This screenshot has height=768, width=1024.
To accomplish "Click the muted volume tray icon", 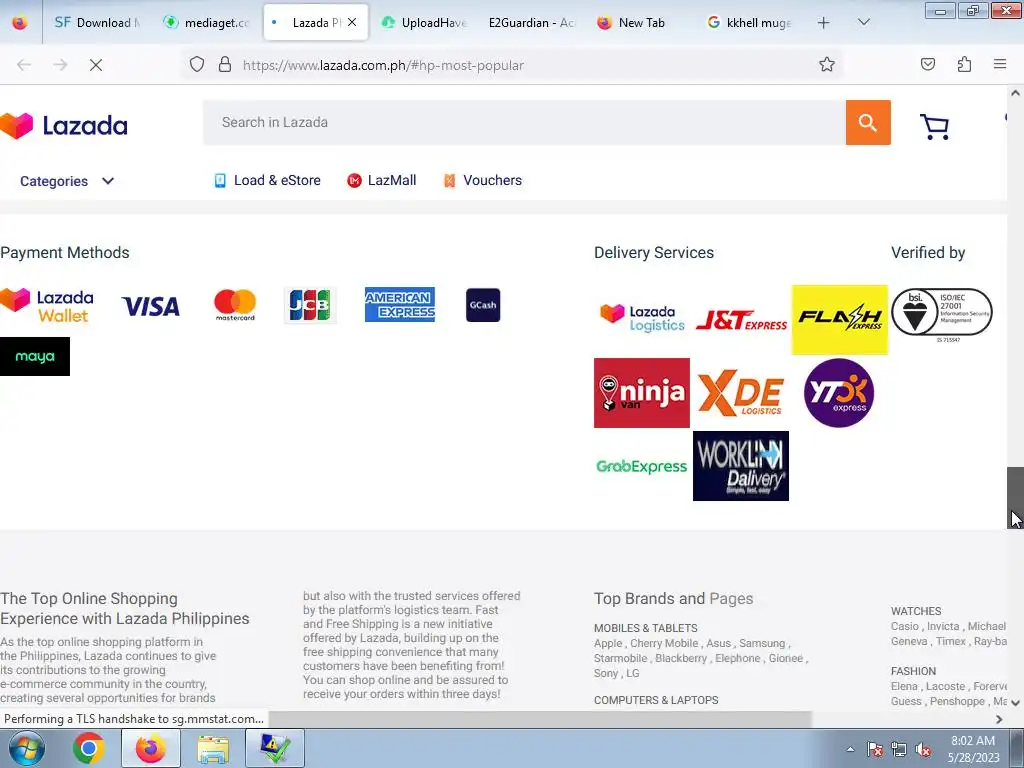I will [923, 750].
